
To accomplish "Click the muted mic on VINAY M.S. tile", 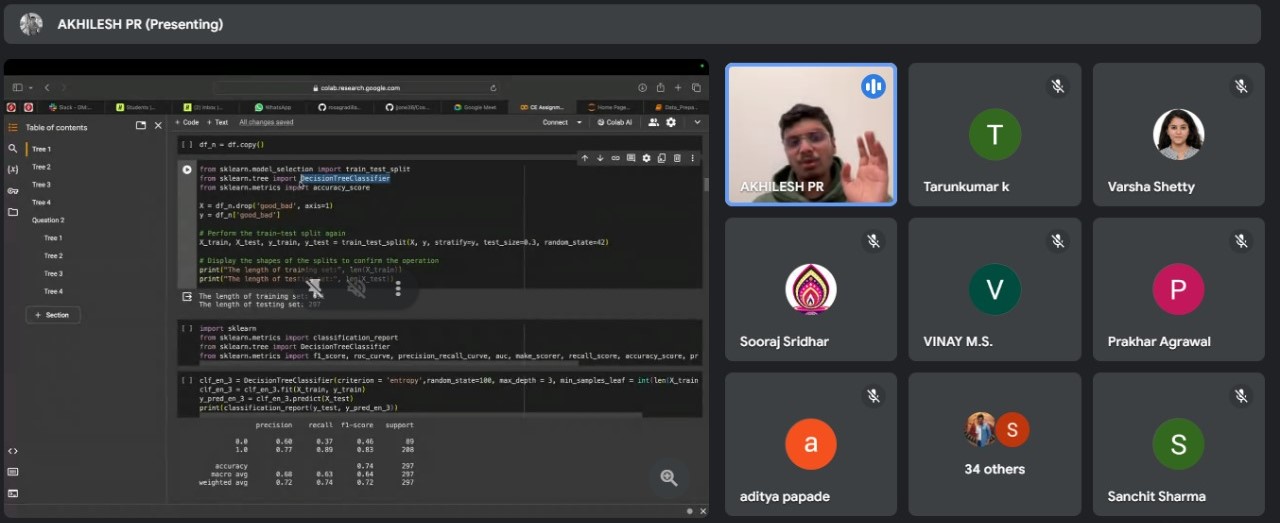I will coord(1057,241).
